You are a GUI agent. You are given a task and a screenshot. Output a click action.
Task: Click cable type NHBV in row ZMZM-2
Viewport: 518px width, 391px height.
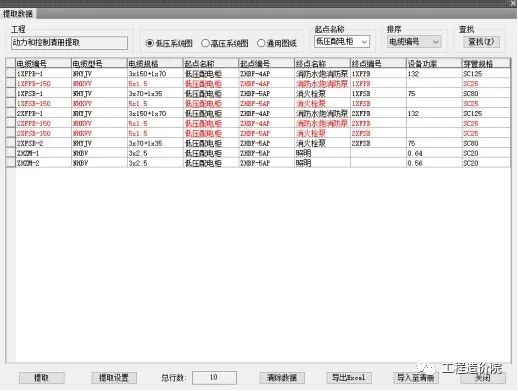[99, 163]
